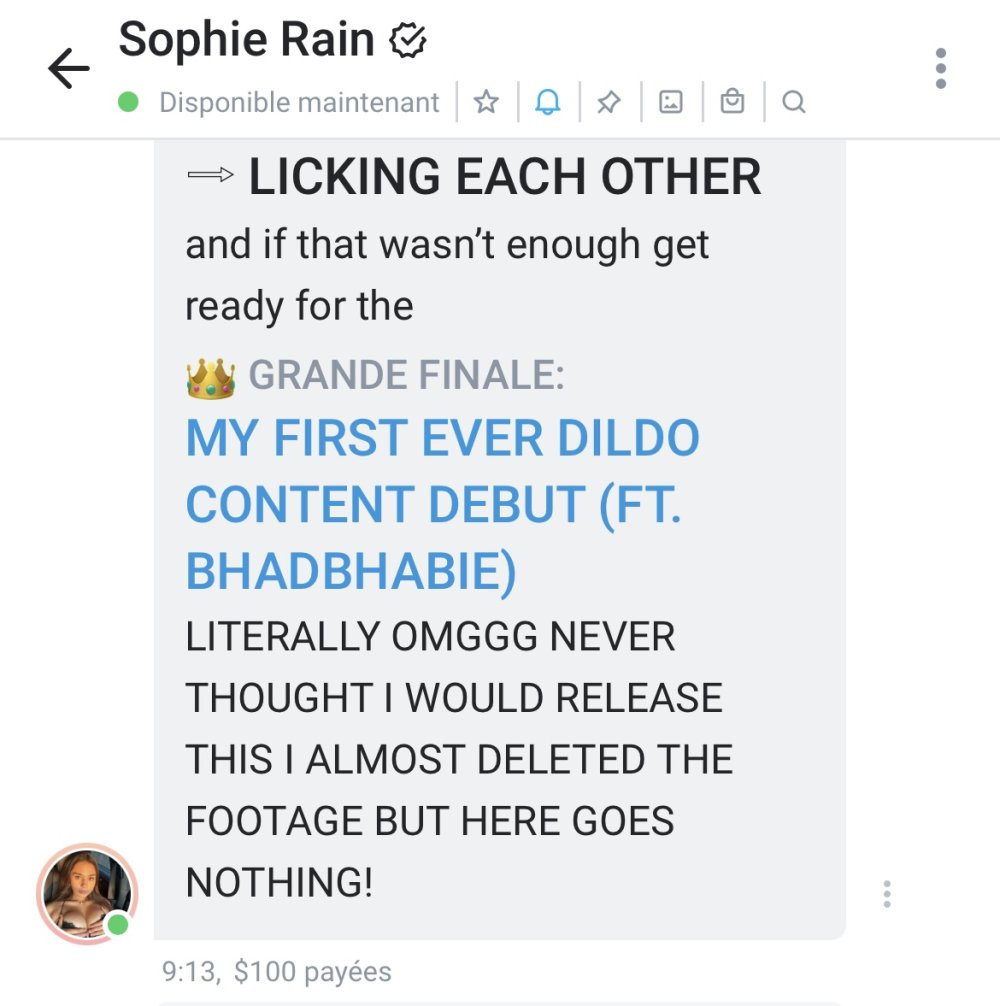
Task: Click the "LICKING EACH OTHER" heading line
Action: pos(474,176)
